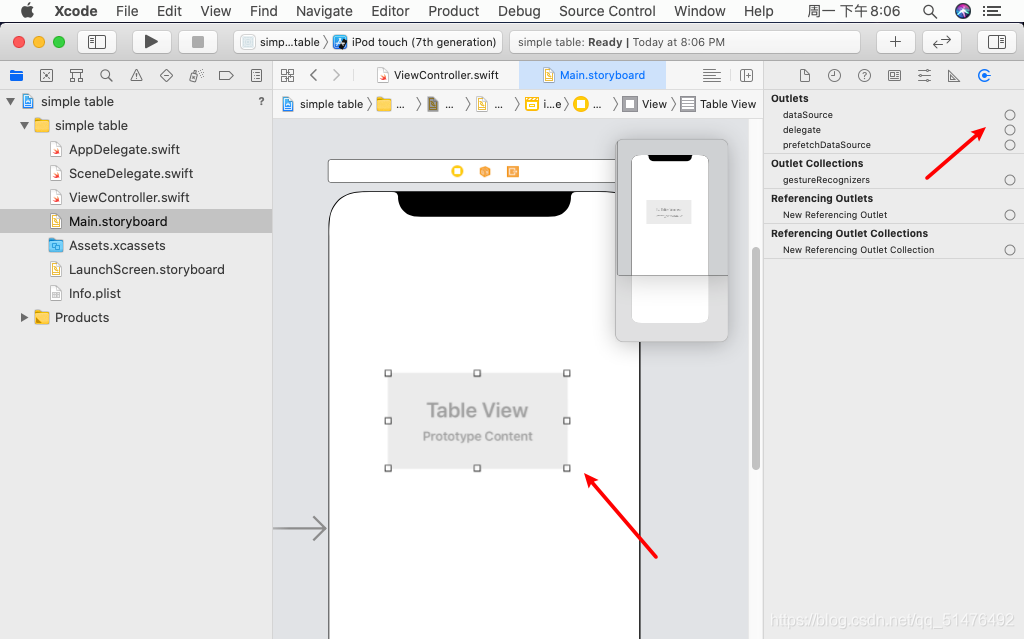Viewport: 1024px width, 639px height.
Task: Click the dataSource outlet connection circle
Action: (1010, 115)
